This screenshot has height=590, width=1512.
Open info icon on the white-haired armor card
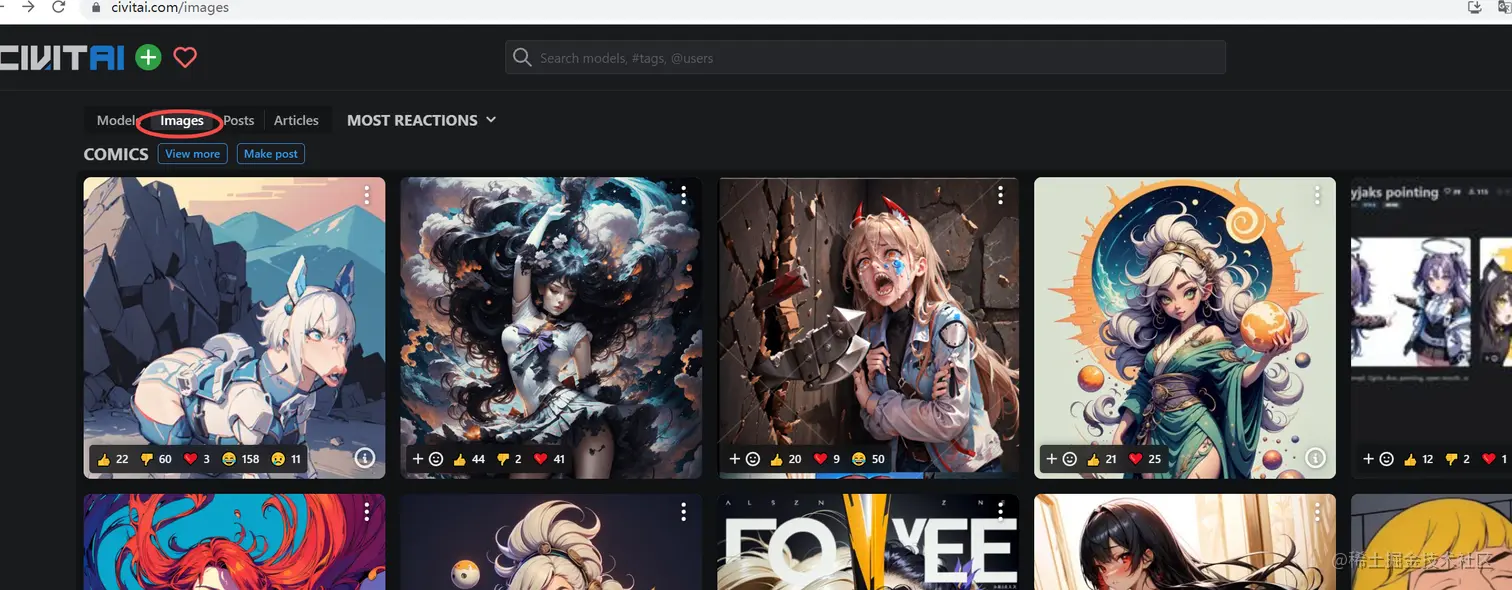pos(365,458)
